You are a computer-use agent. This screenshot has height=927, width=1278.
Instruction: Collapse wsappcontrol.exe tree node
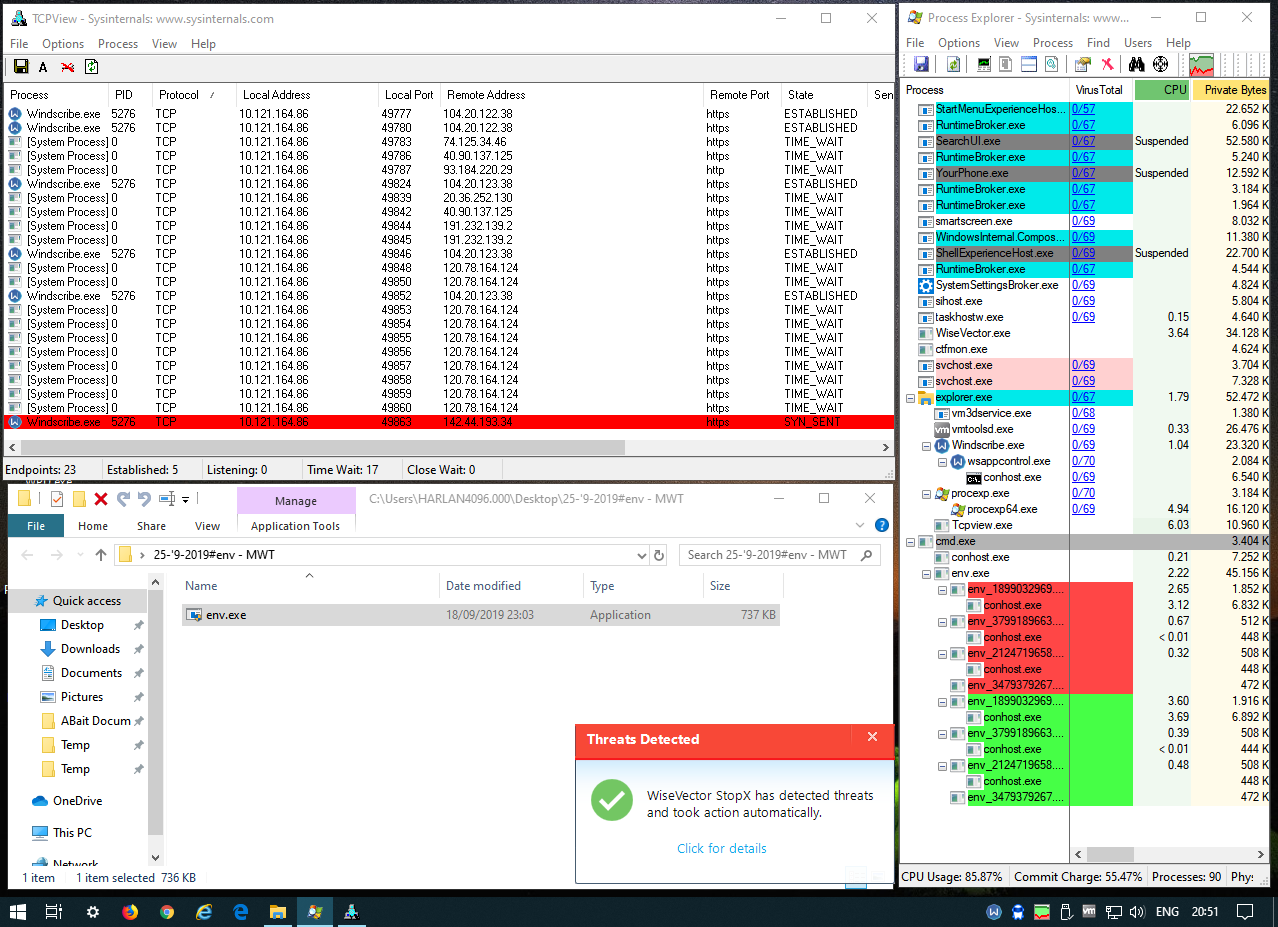click(x=942, y=461)
